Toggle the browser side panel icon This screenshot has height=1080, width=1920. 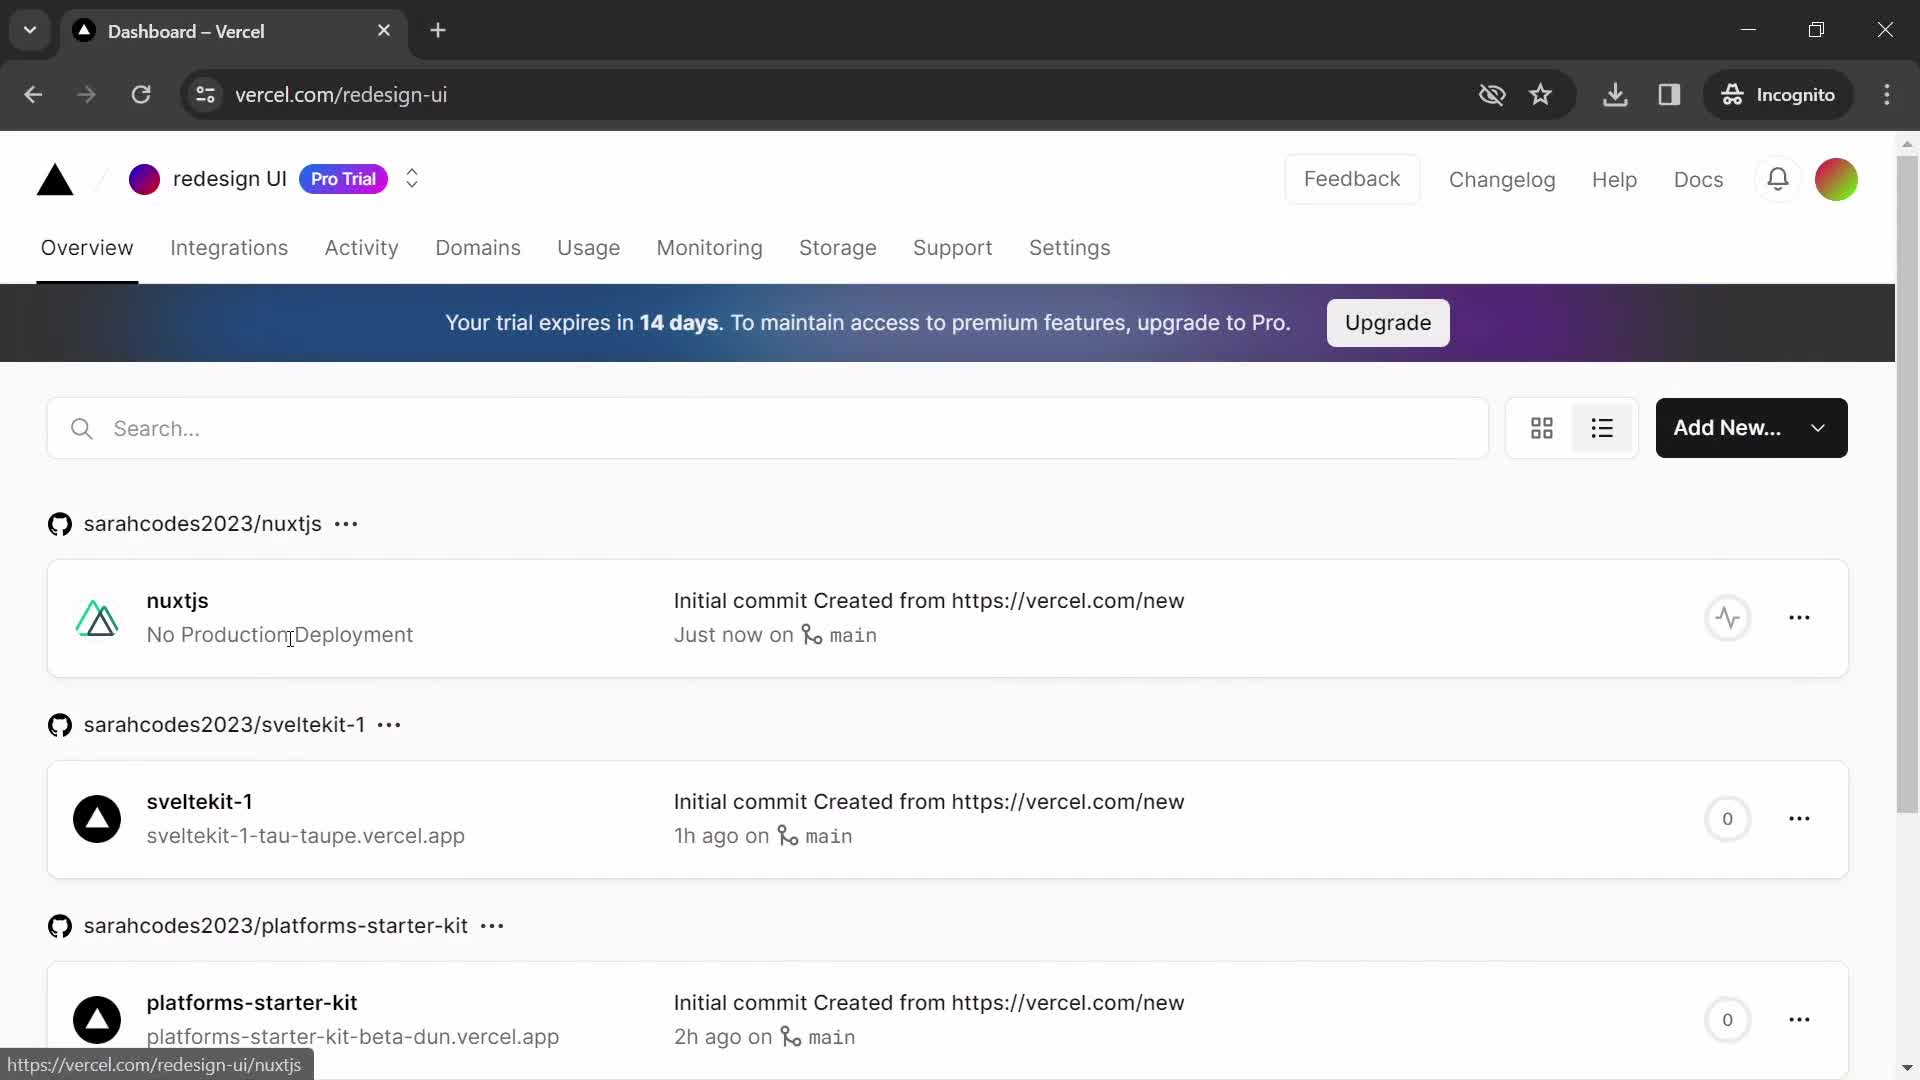coord(1669,95)
